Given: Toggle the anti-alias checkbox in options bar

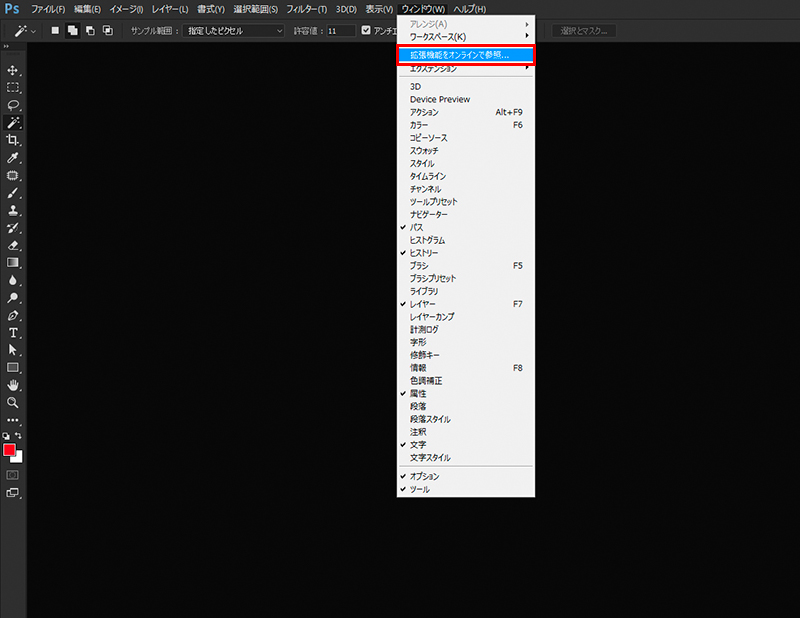Looking at the screenshot, I should pyautogui.click(x=366, y=30).
